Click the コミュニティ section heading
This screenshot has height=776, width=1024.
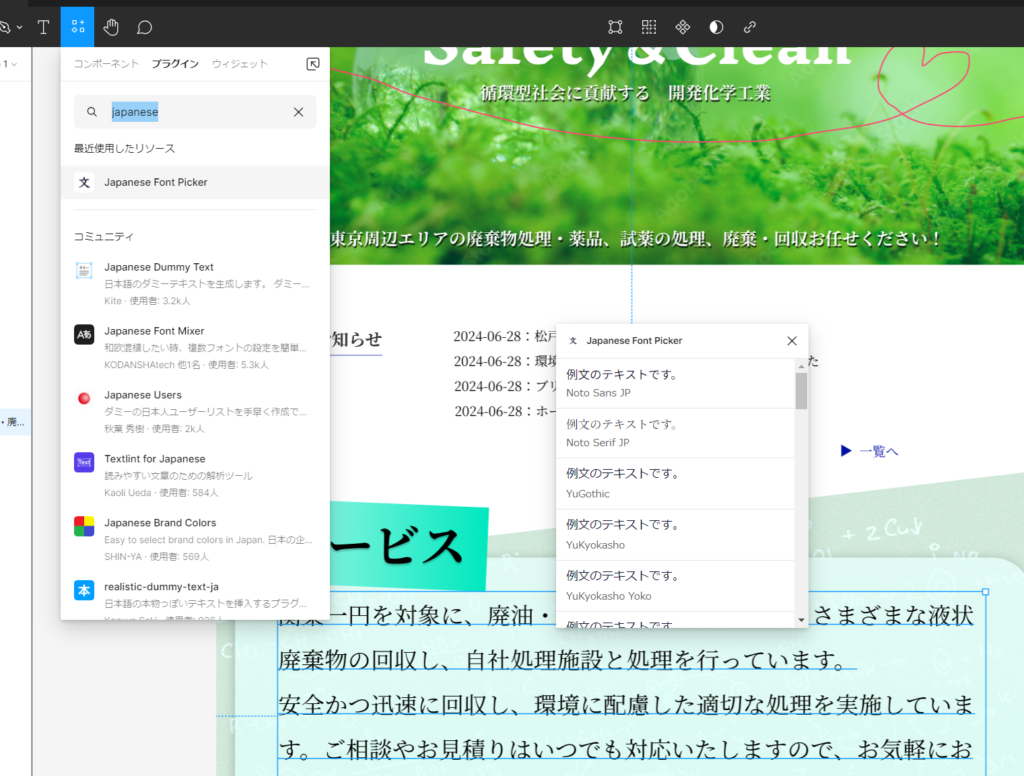point(103,236)
